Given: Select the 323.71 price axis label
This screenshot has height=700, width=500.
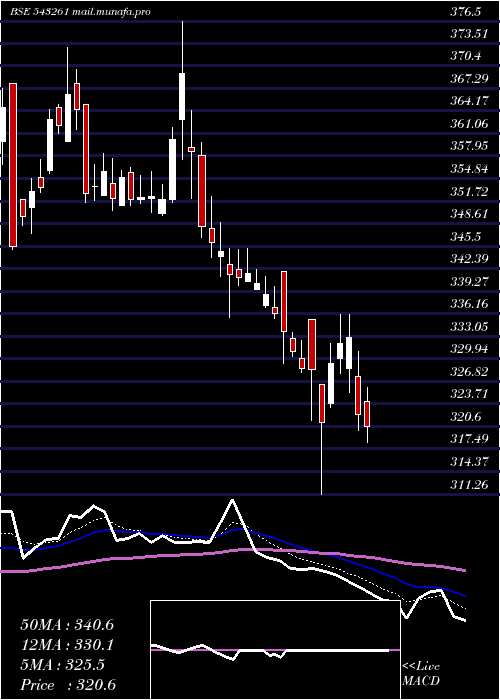Looking at the screenshot, I should [x=469, y=394].
